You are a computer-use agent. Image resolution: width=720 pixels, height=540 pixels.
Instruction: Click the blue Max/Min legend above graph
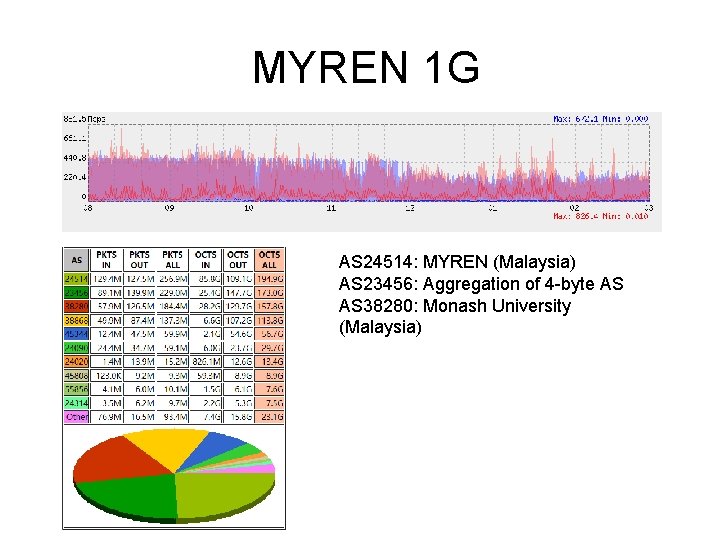coord(601,119)
